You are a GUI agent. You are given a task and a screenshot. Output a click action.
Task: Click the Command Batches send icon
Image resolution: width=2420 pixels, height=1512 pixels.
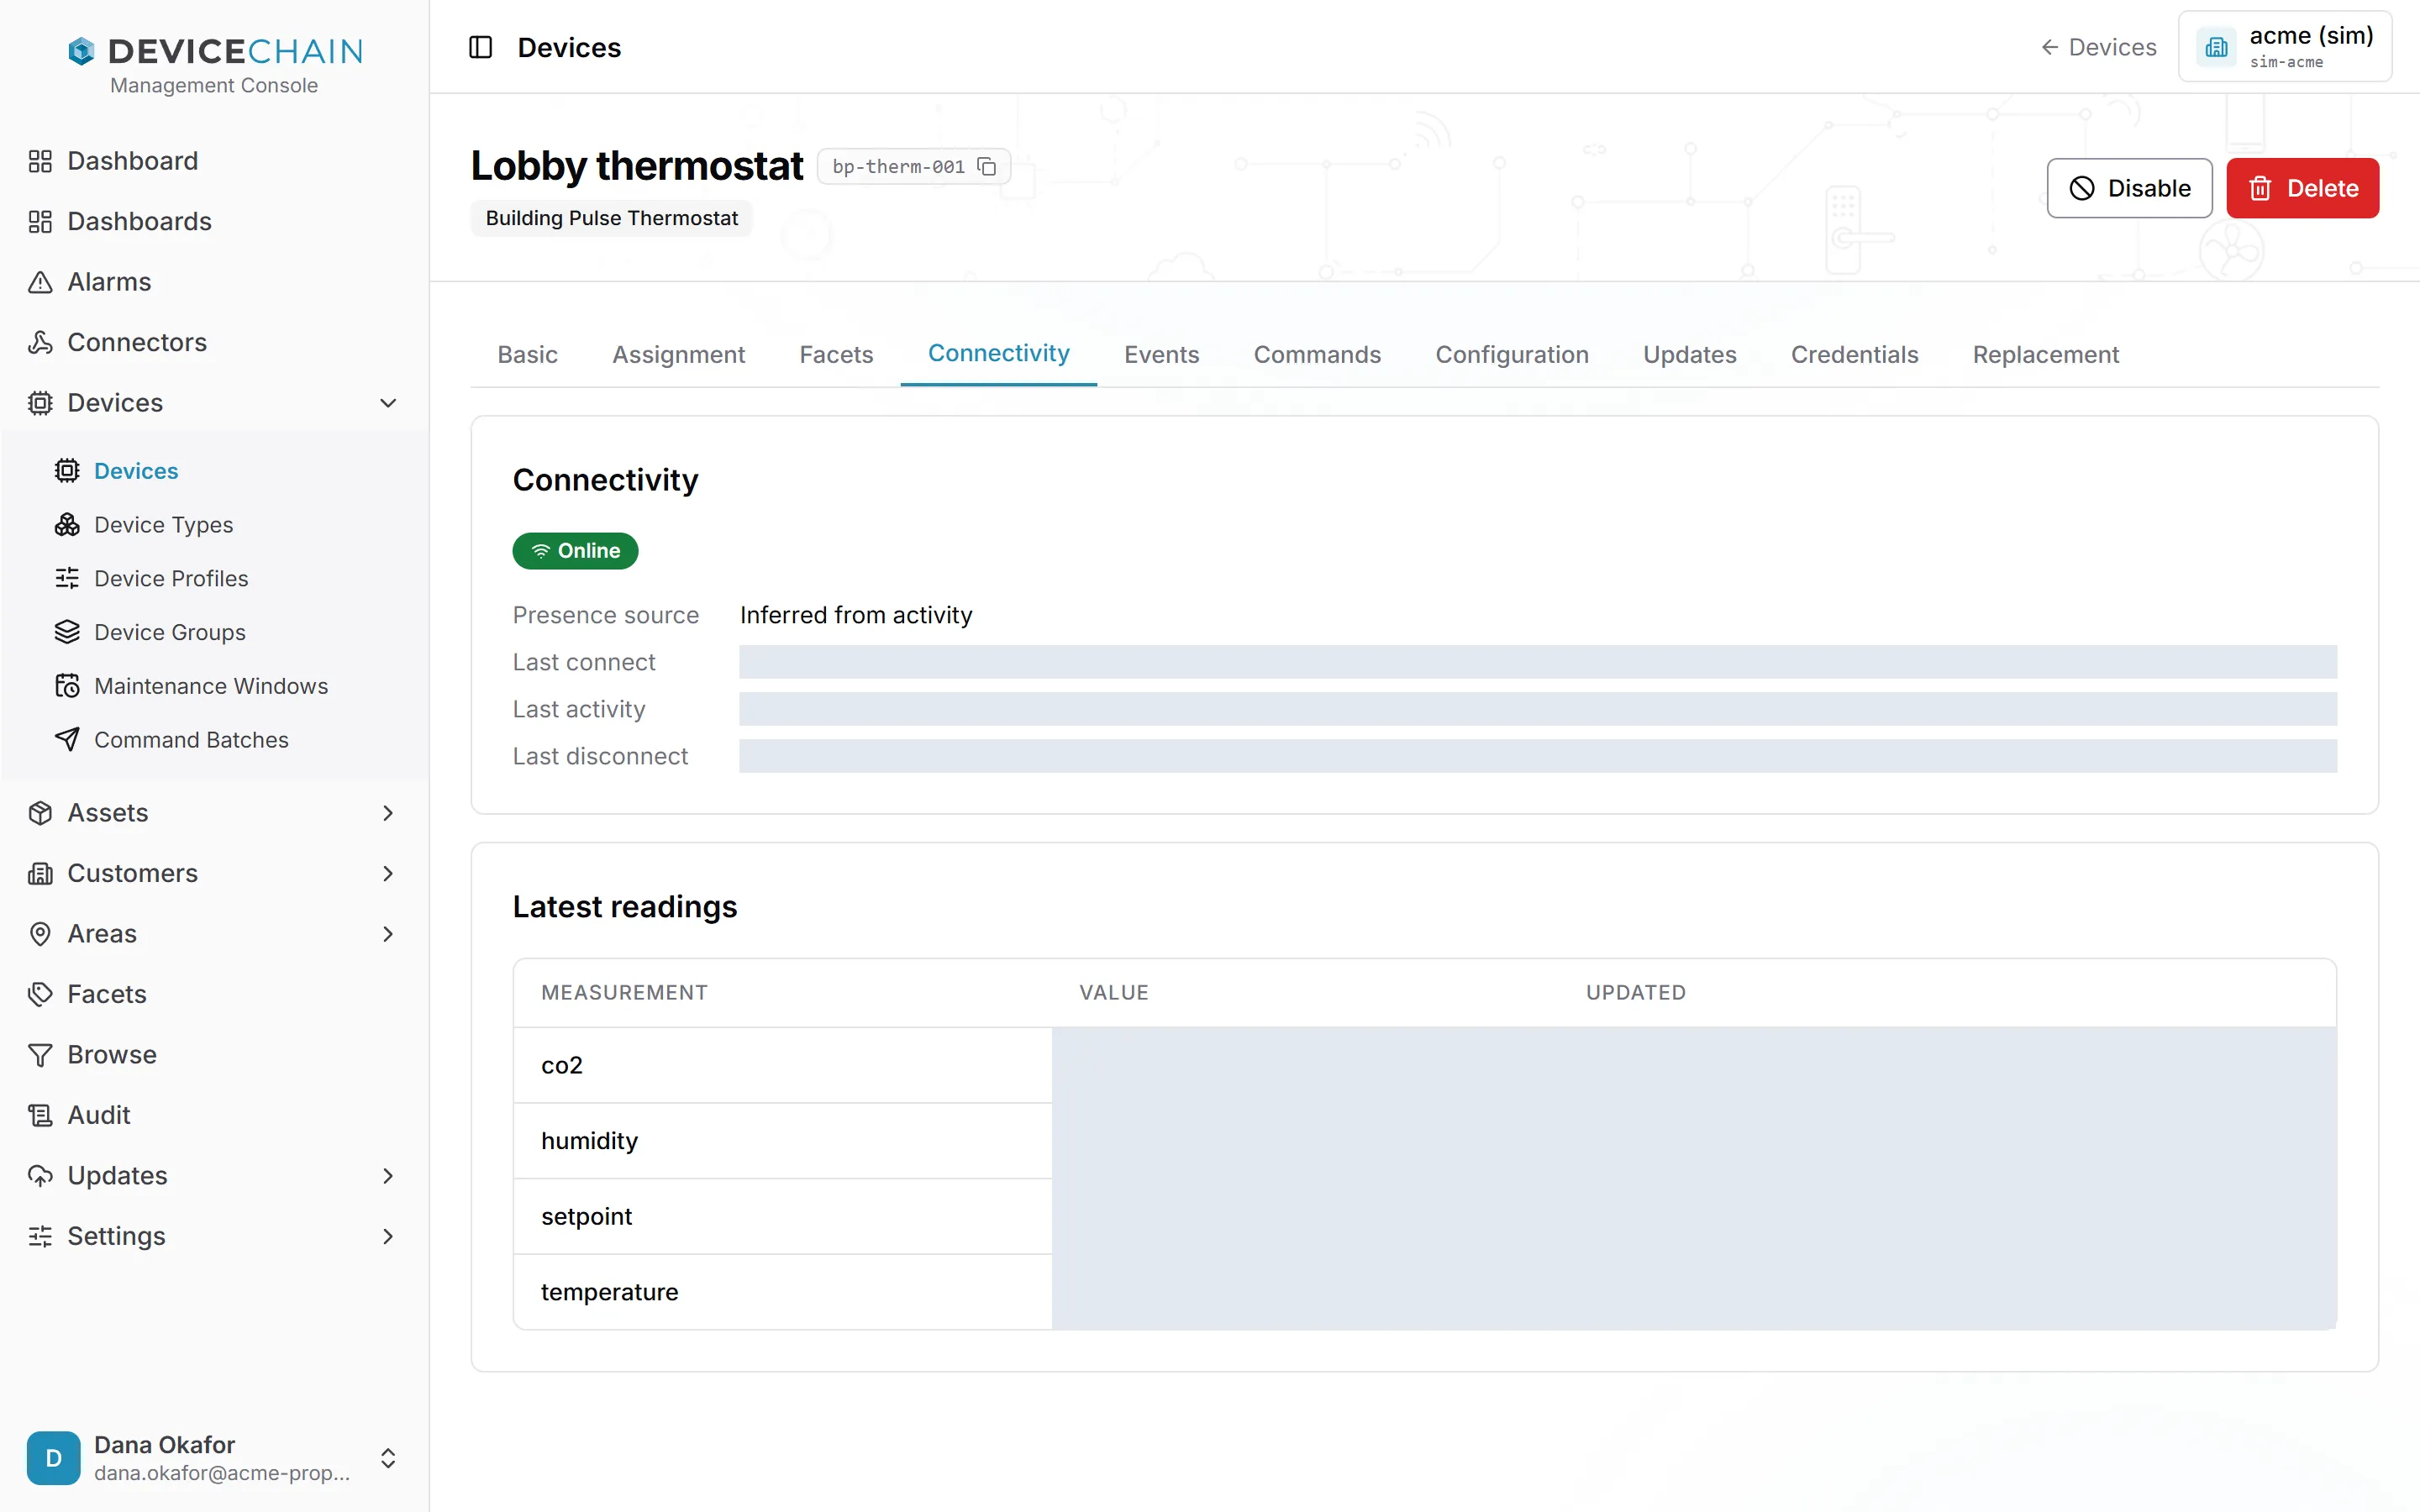tap(67, 740)
